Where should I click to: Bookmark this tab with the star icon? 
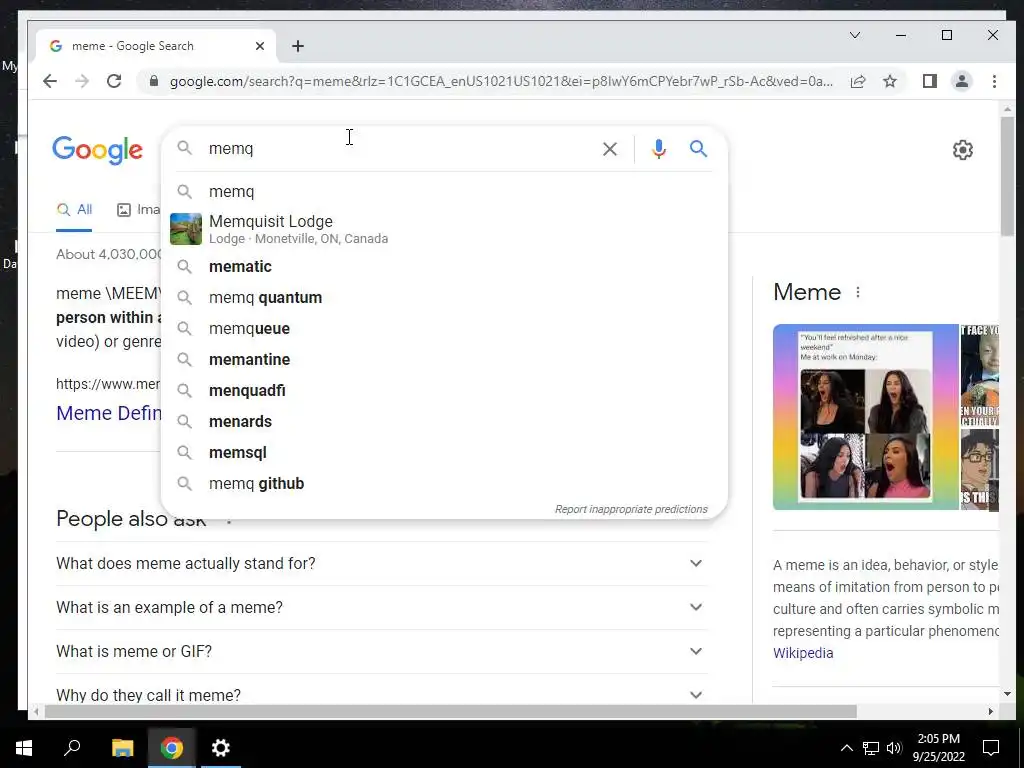890,81
